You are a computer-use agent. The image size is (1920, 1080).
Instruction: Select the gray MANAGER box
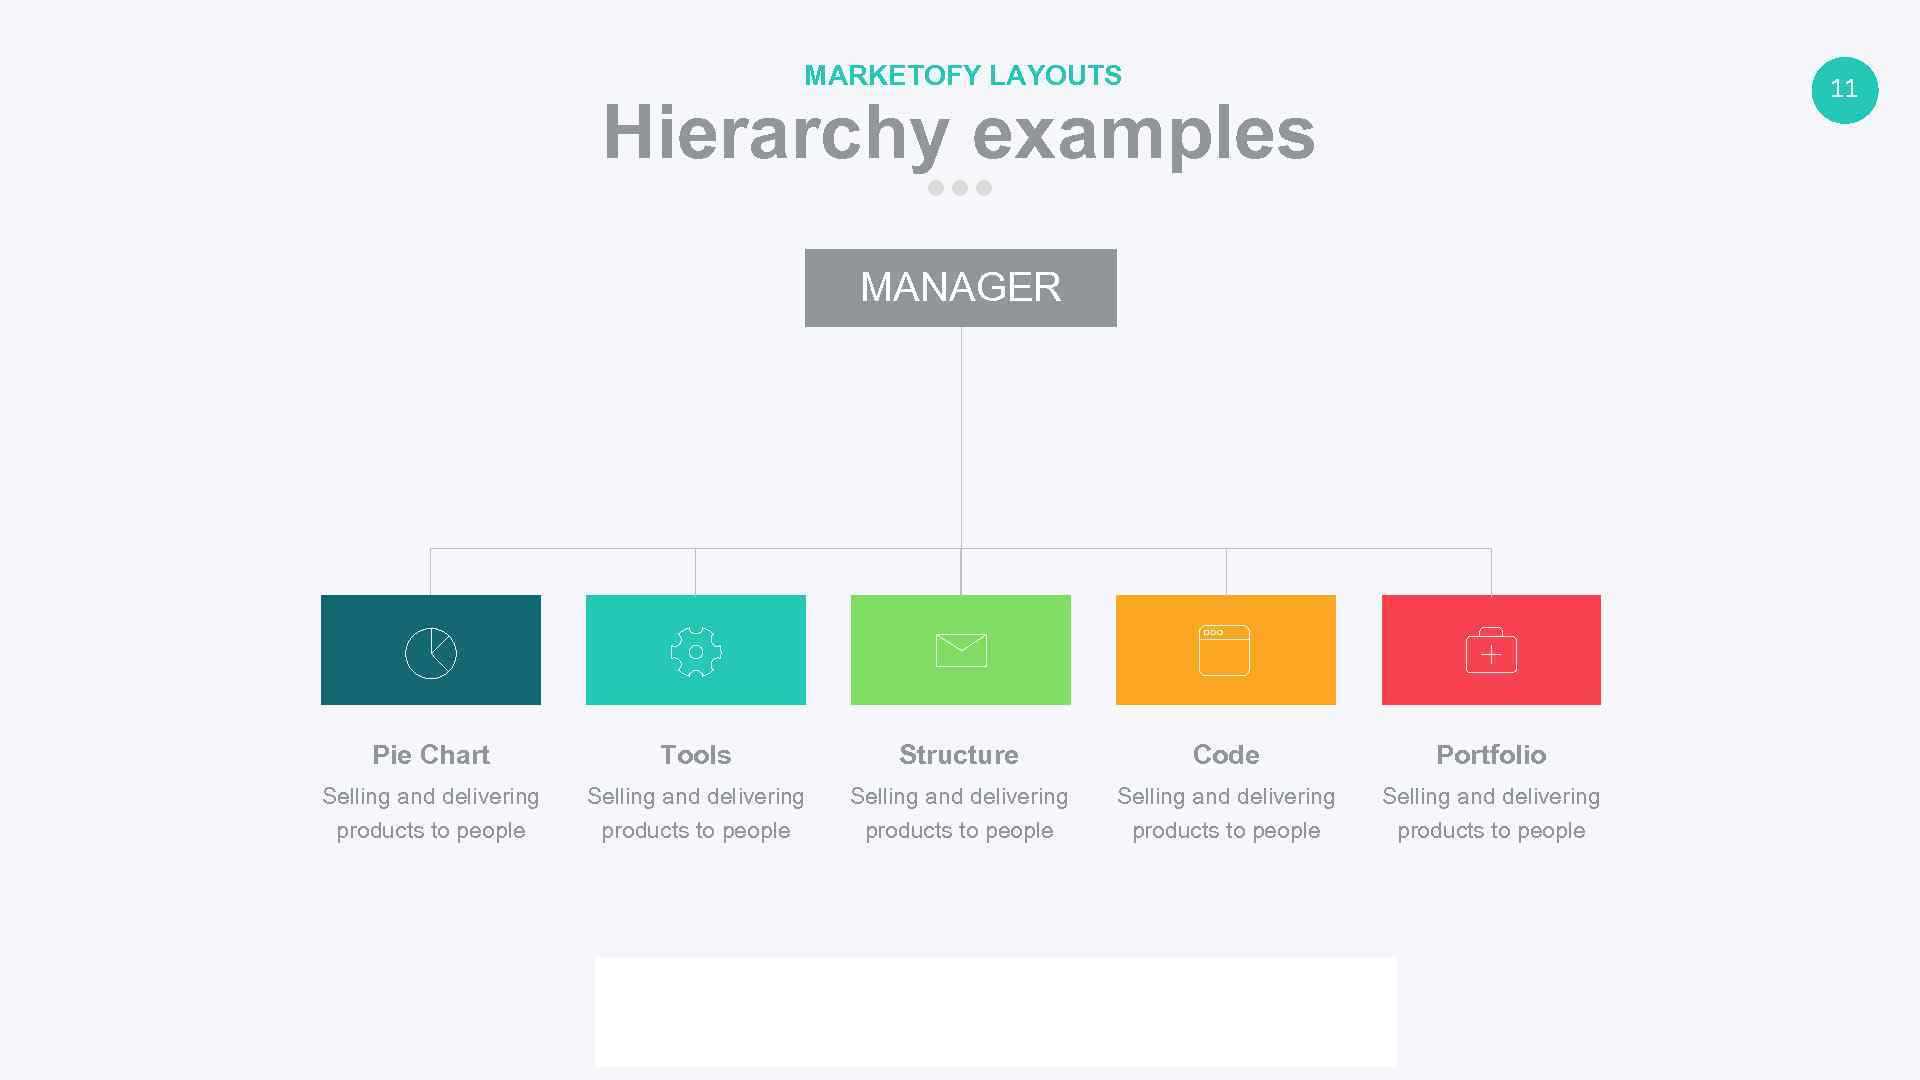click(x=960, y=288)
